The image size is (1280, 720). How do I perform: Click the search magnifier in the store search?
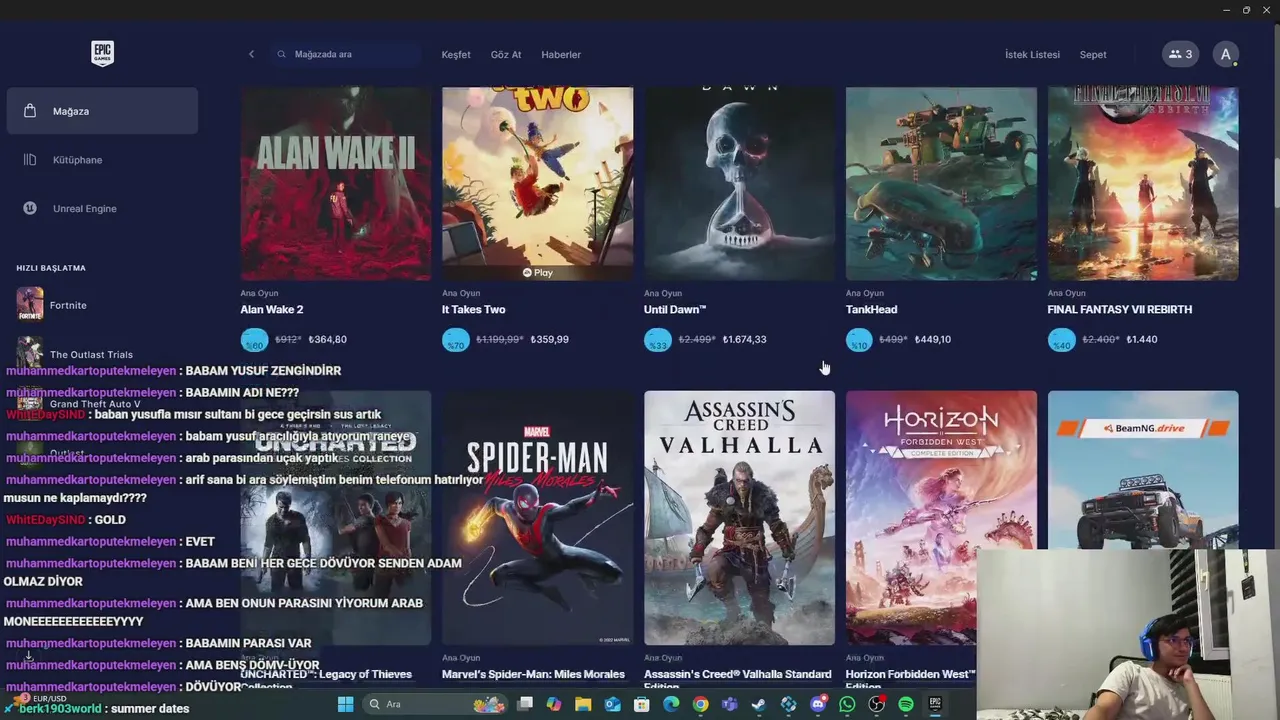pyautogui.click(x=281, y=54)
